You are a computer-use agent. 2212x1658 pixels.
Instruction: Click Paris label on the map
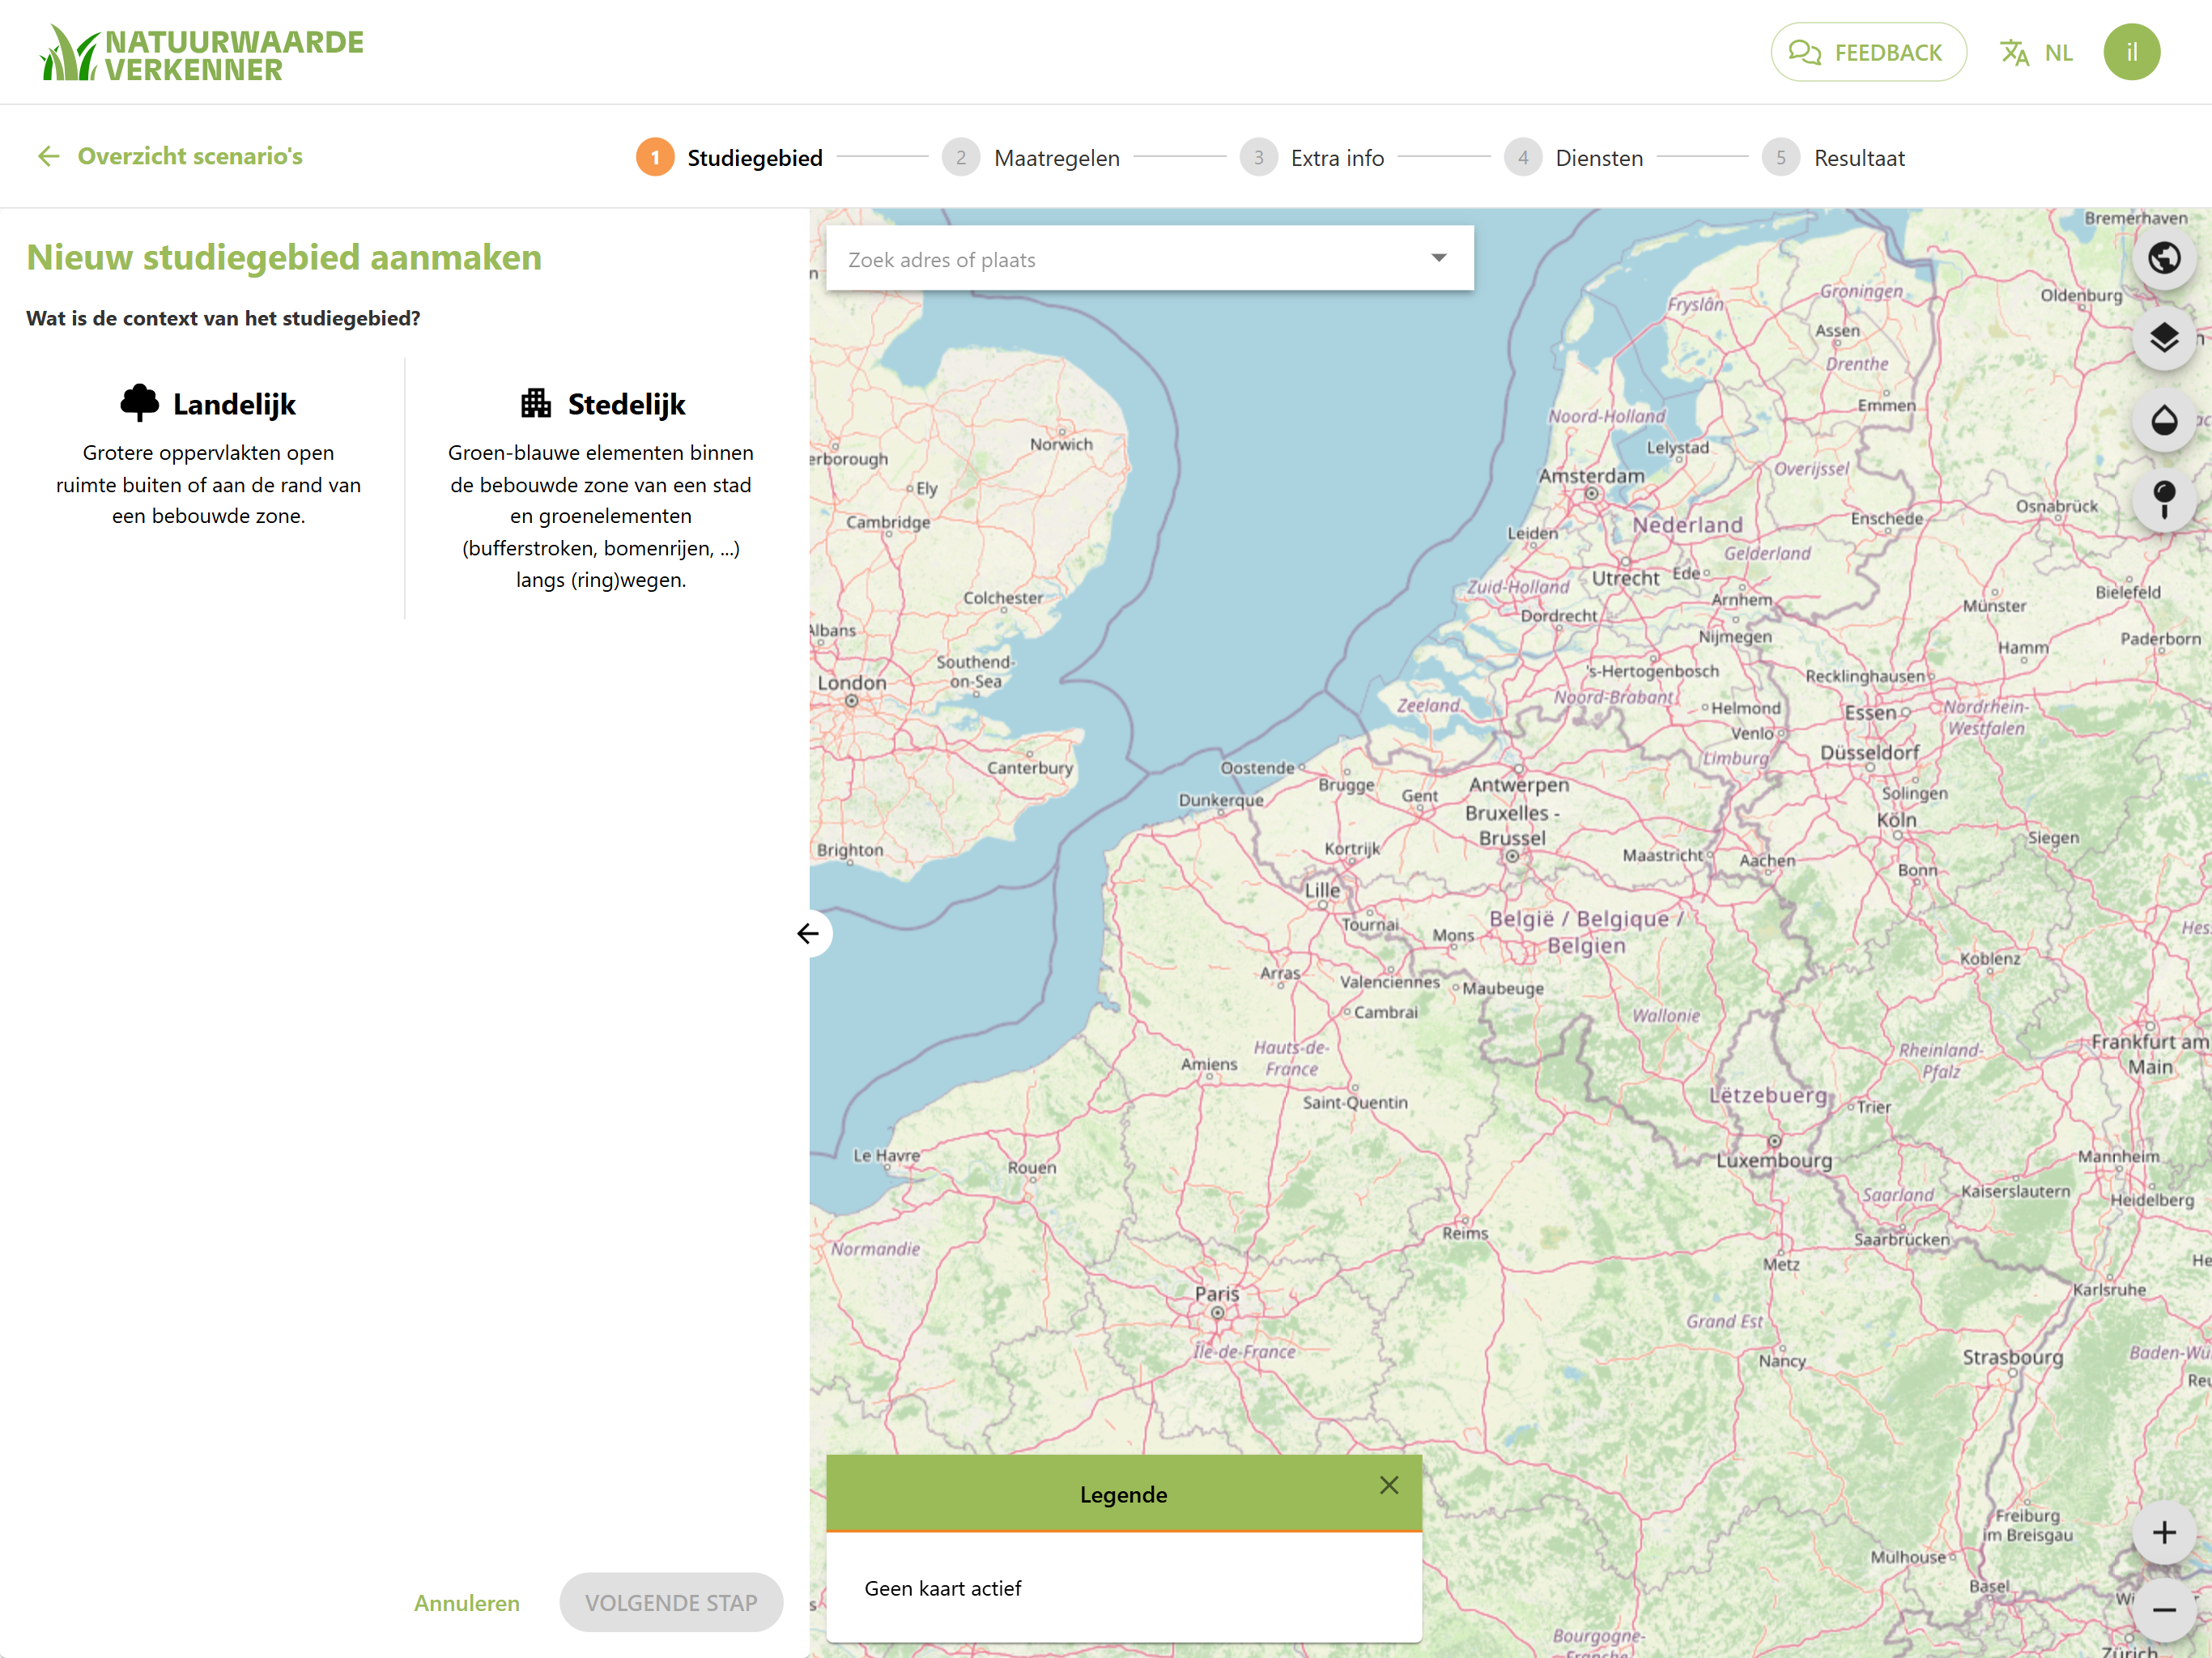click(x=1216, y=1293)
